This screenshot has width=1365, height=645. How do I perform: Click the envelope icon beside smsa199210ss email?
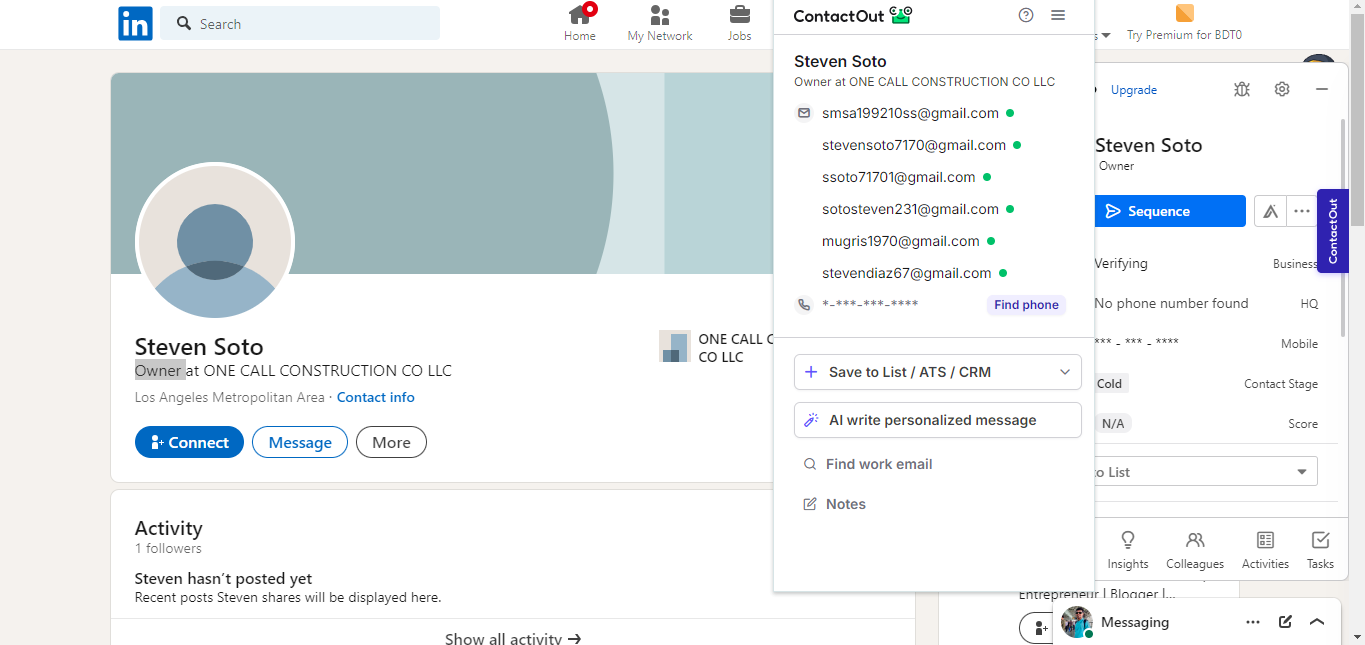coord(804,113)
